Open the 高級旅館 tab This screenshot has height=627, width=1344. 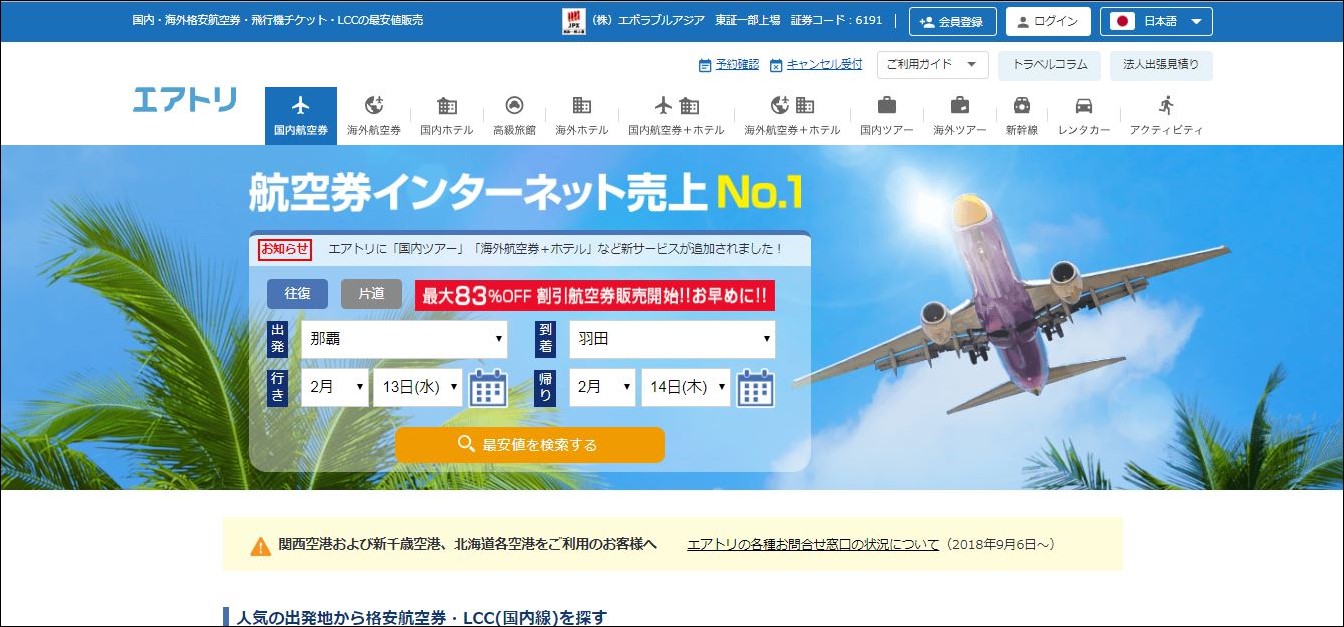[514, 116]
